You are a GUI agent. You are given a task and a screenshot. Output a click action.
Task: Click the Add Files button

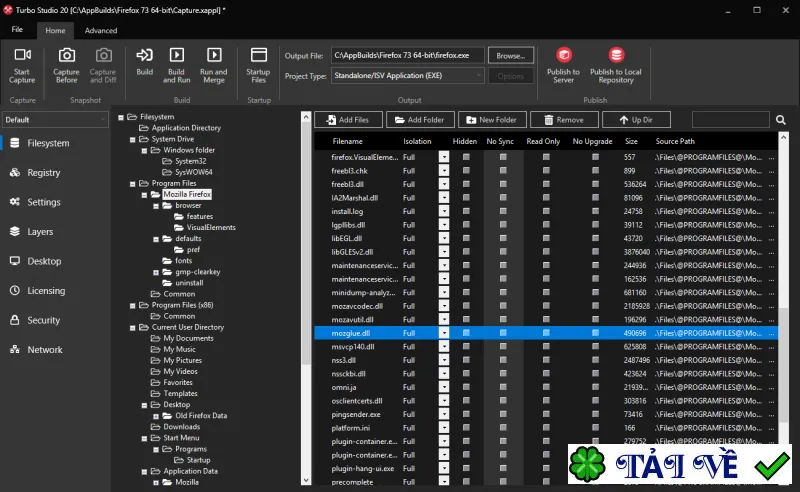[x=348, y=120]
